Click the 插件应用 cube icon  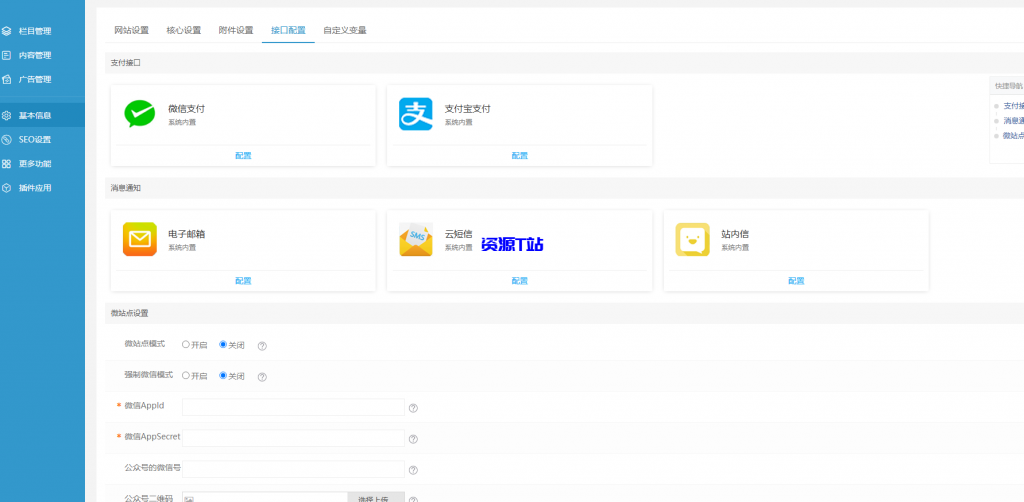pyautogui.click(x=7, y=188)
